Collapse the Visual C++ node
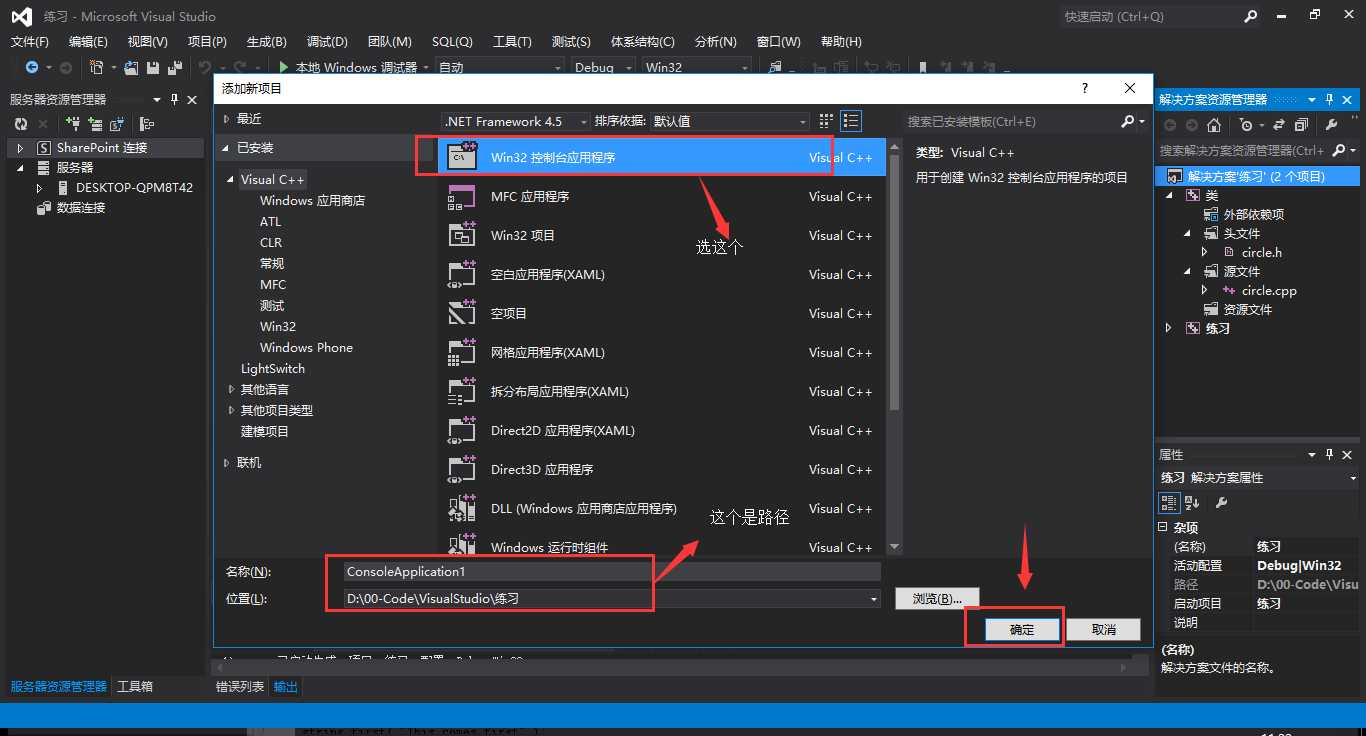1366x736 pixels. (x=231, y=180)
